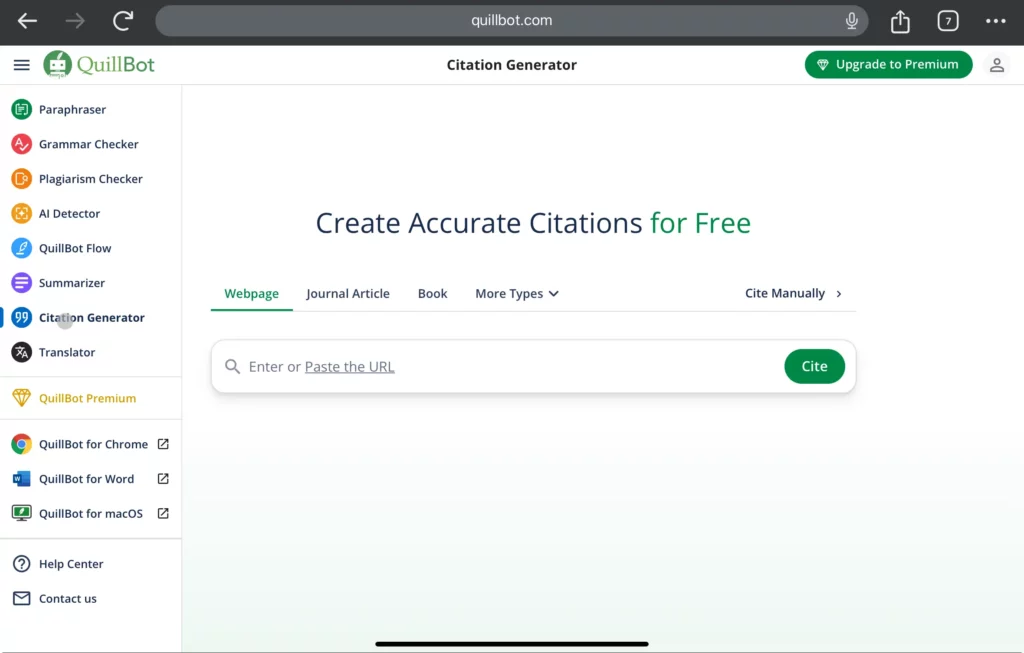Go back with the browser back arrow
Image resolution: width=1024 pixels, height=653 pixels.
click(x=27, y=21)
